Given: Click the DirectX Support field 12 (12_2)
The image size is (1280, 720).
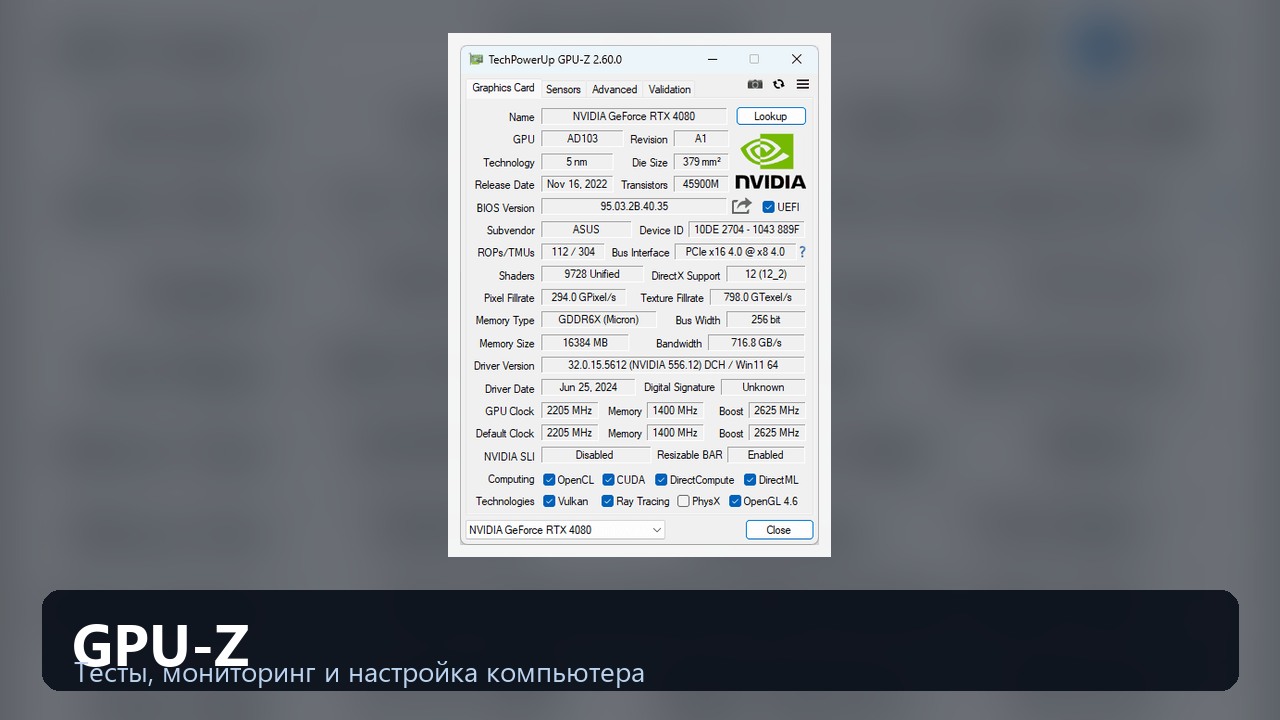Looking at the screenshot, I should (x=765, y=275).
